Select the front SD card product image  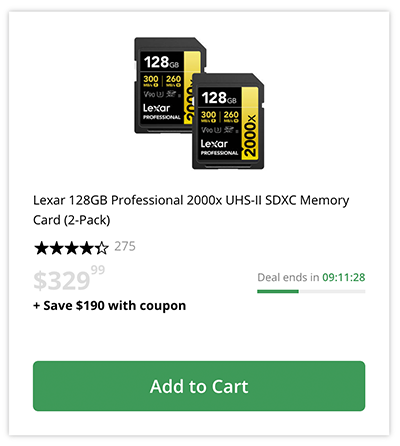click(228, 121)
